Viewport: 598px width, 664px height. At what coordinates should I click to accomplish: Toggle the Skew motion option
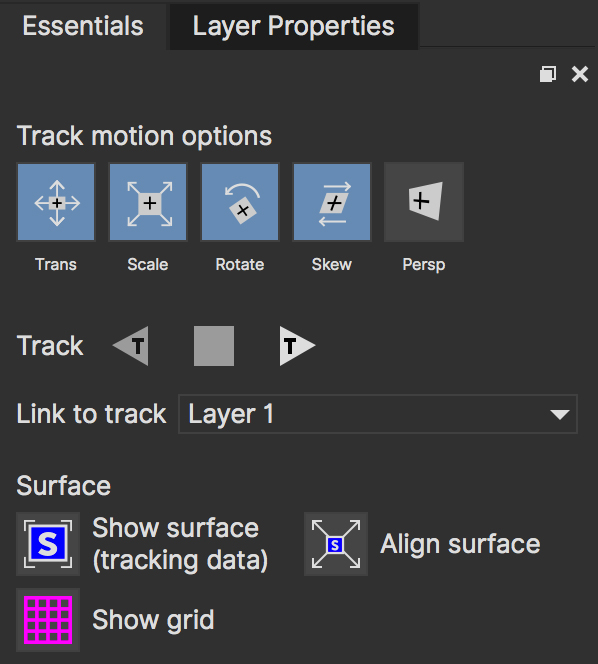point(332,202)
